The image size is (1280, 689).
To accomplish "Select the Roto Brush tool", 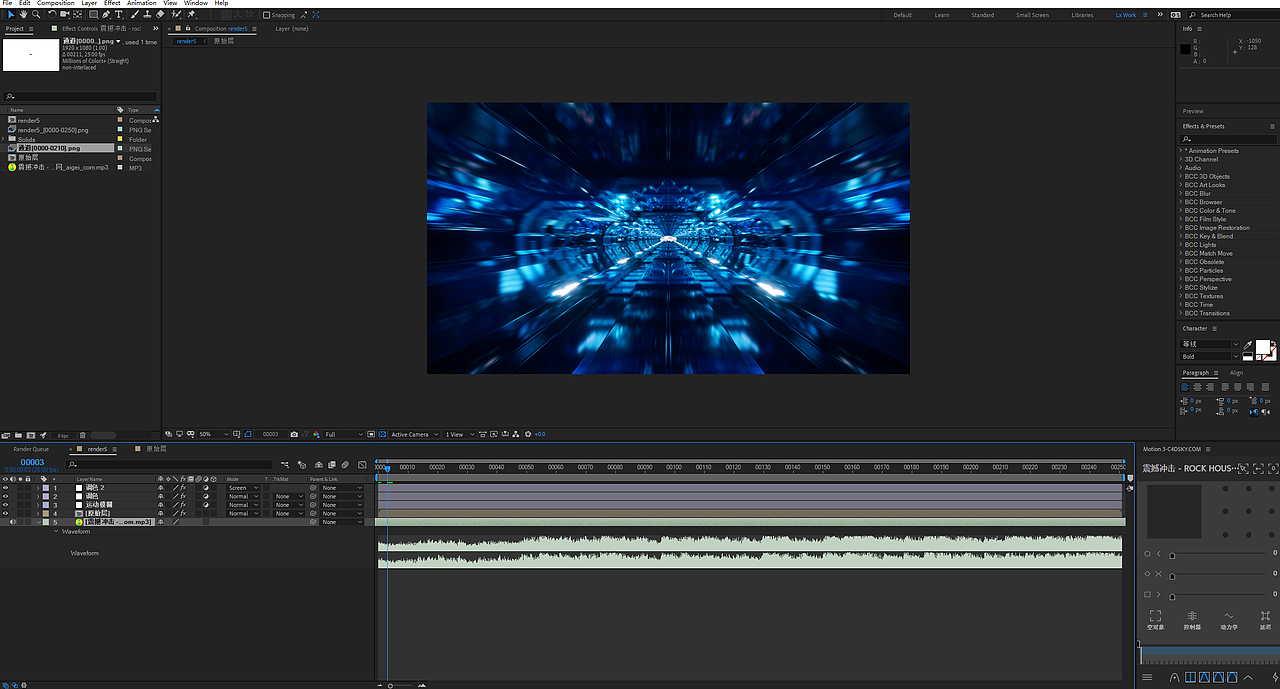I will point(176,15).
